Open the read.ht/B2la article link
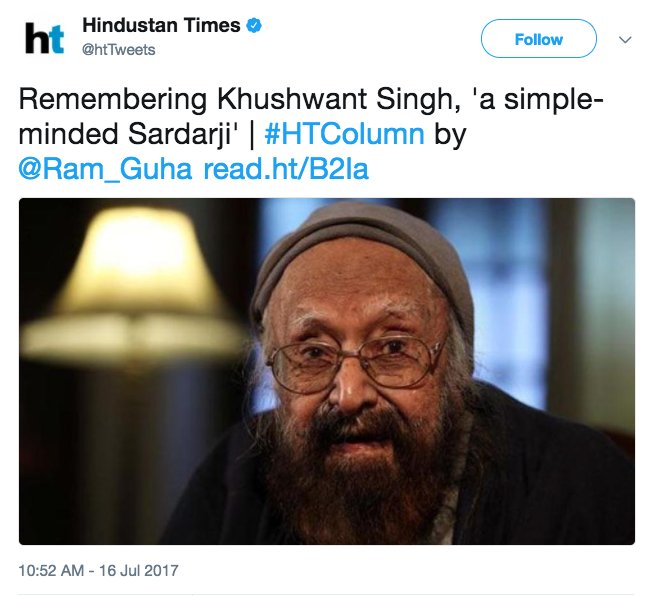The width and height of the screenshot is (658, 596). 286,169
